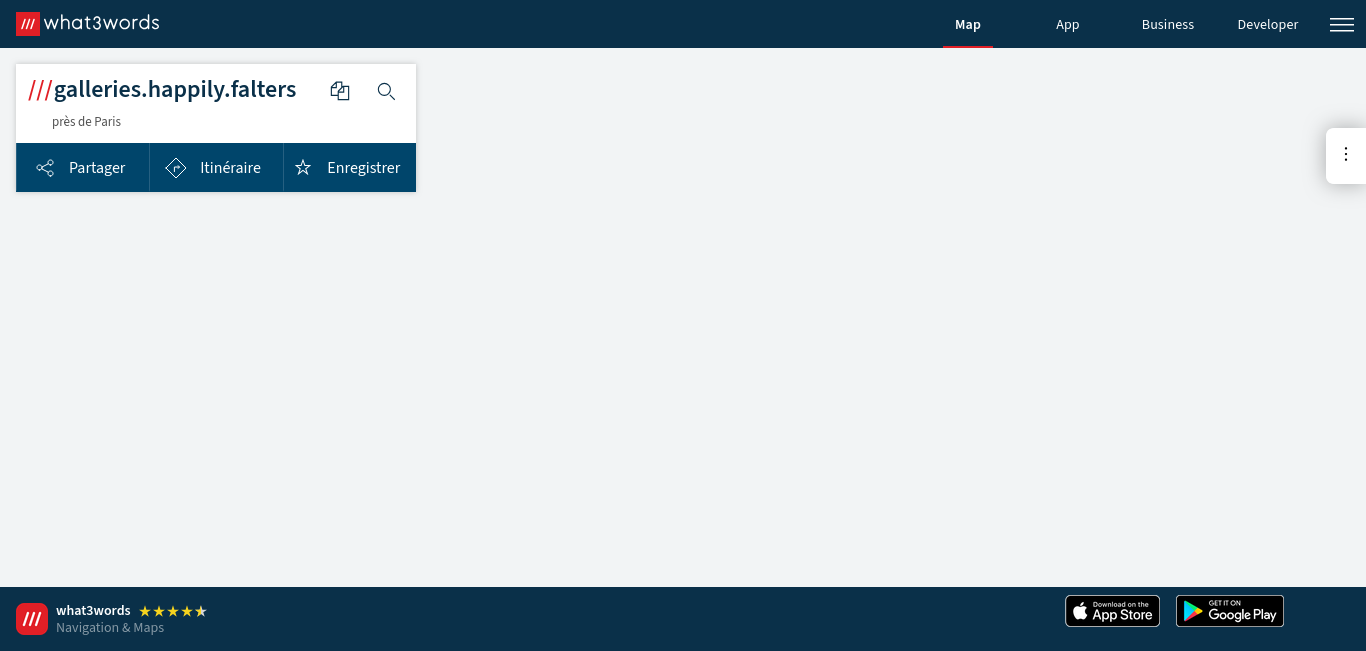Open the hamburger menu
Viewport: 1366px width, 651px height.
(x=1342, y=25)
